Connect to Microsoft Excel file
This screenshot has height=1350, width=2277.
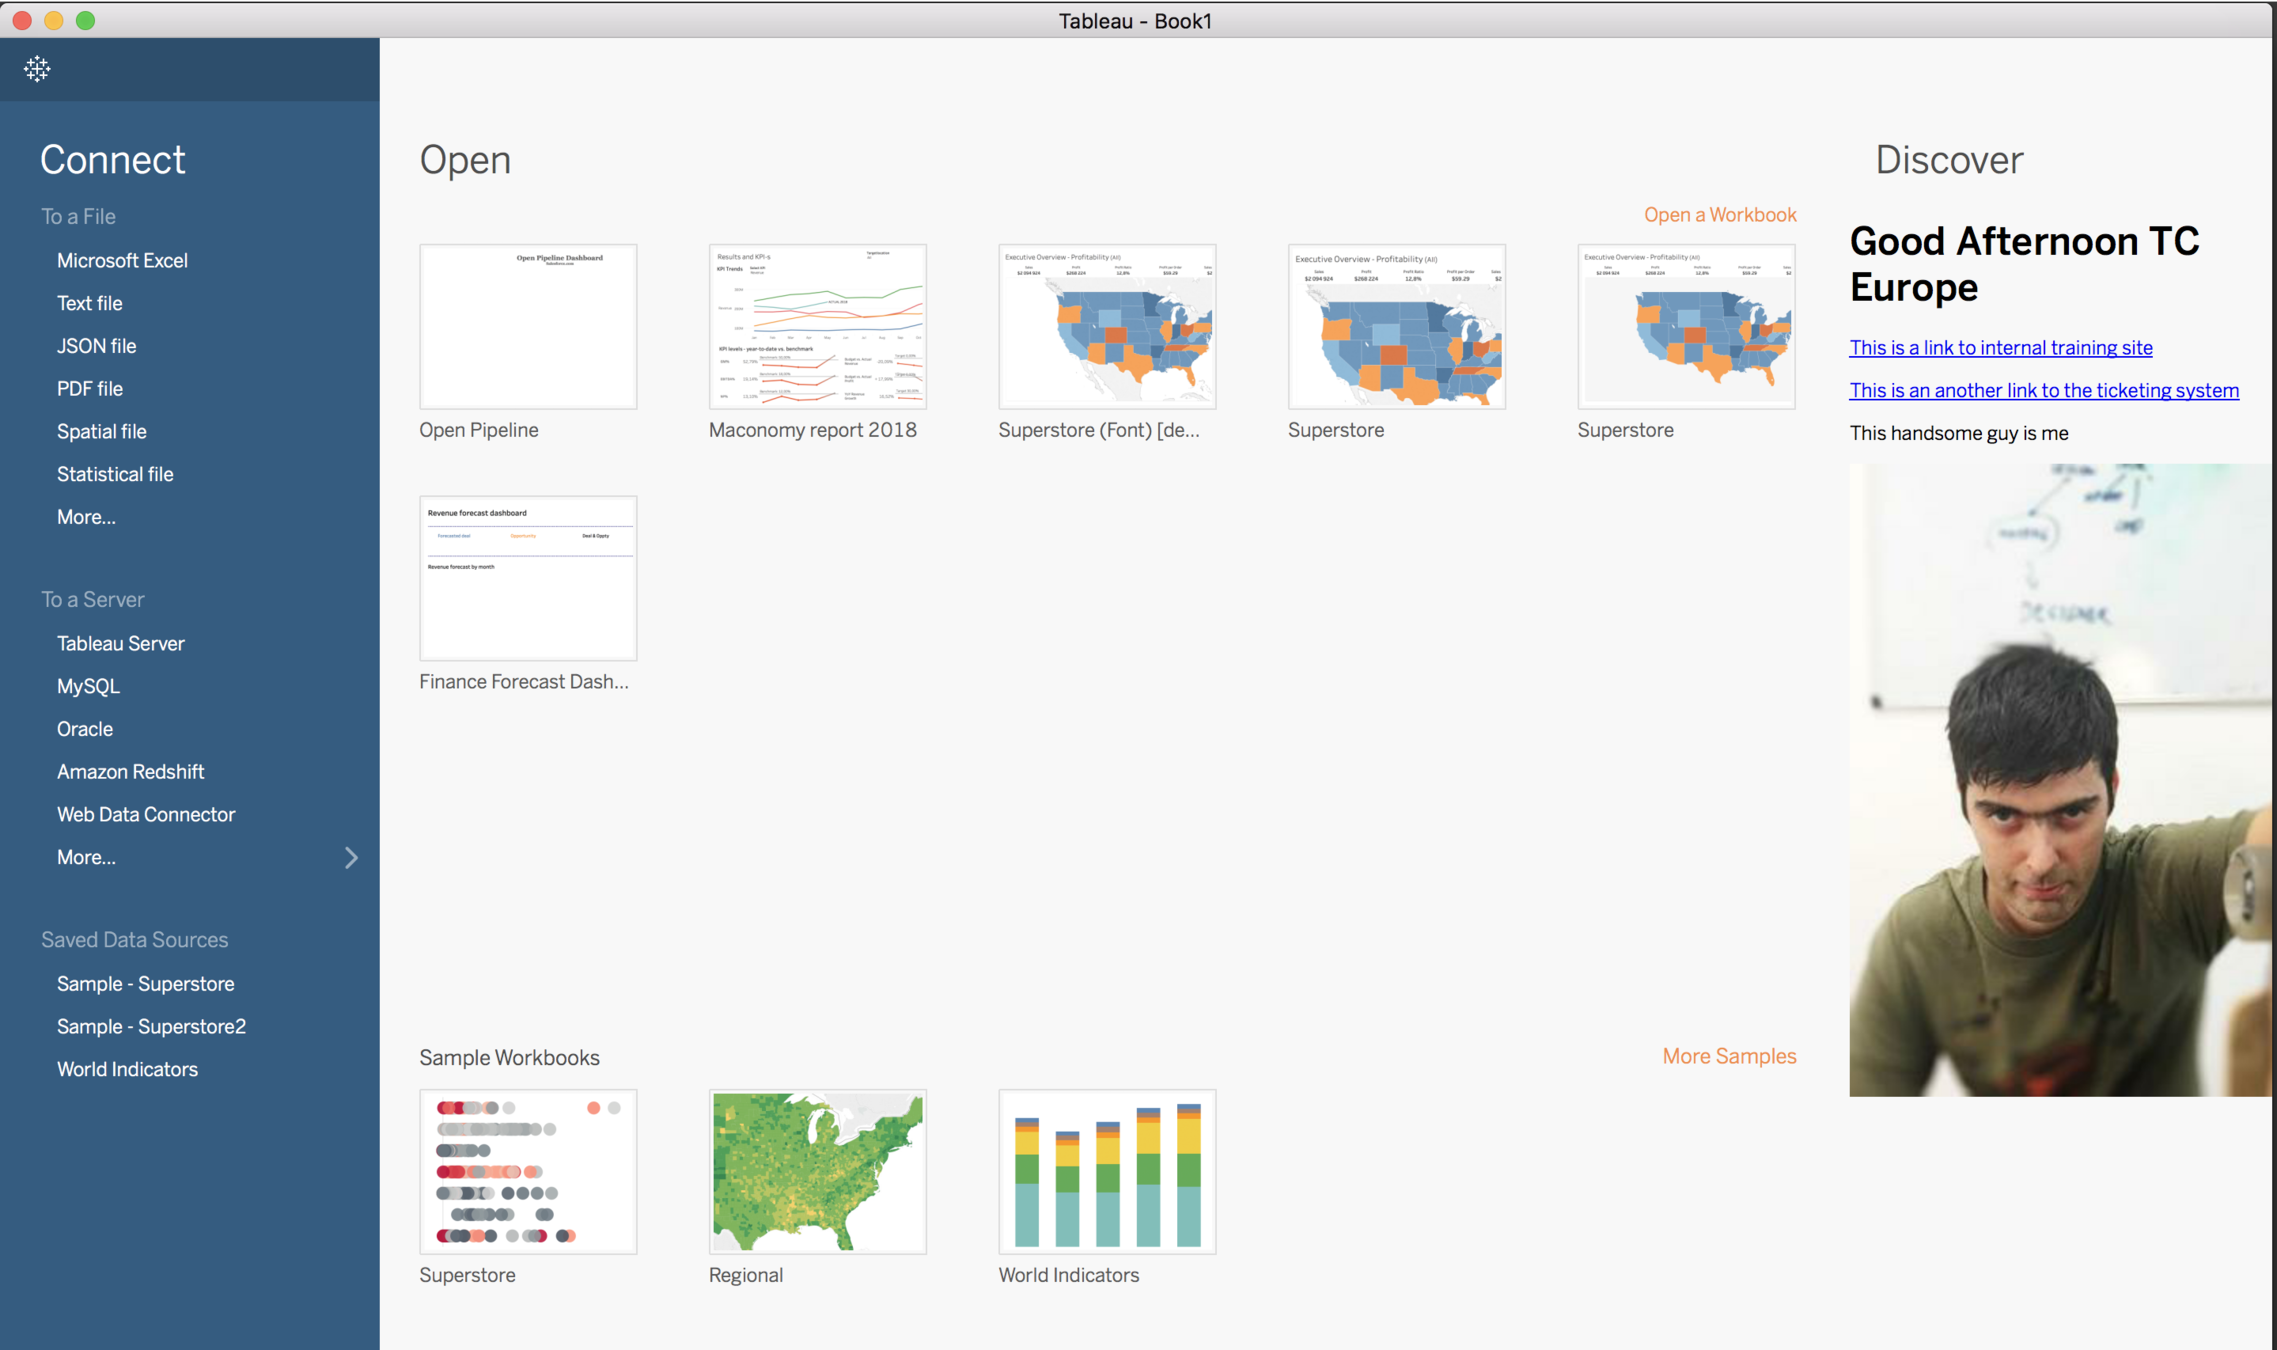[122, 261]
